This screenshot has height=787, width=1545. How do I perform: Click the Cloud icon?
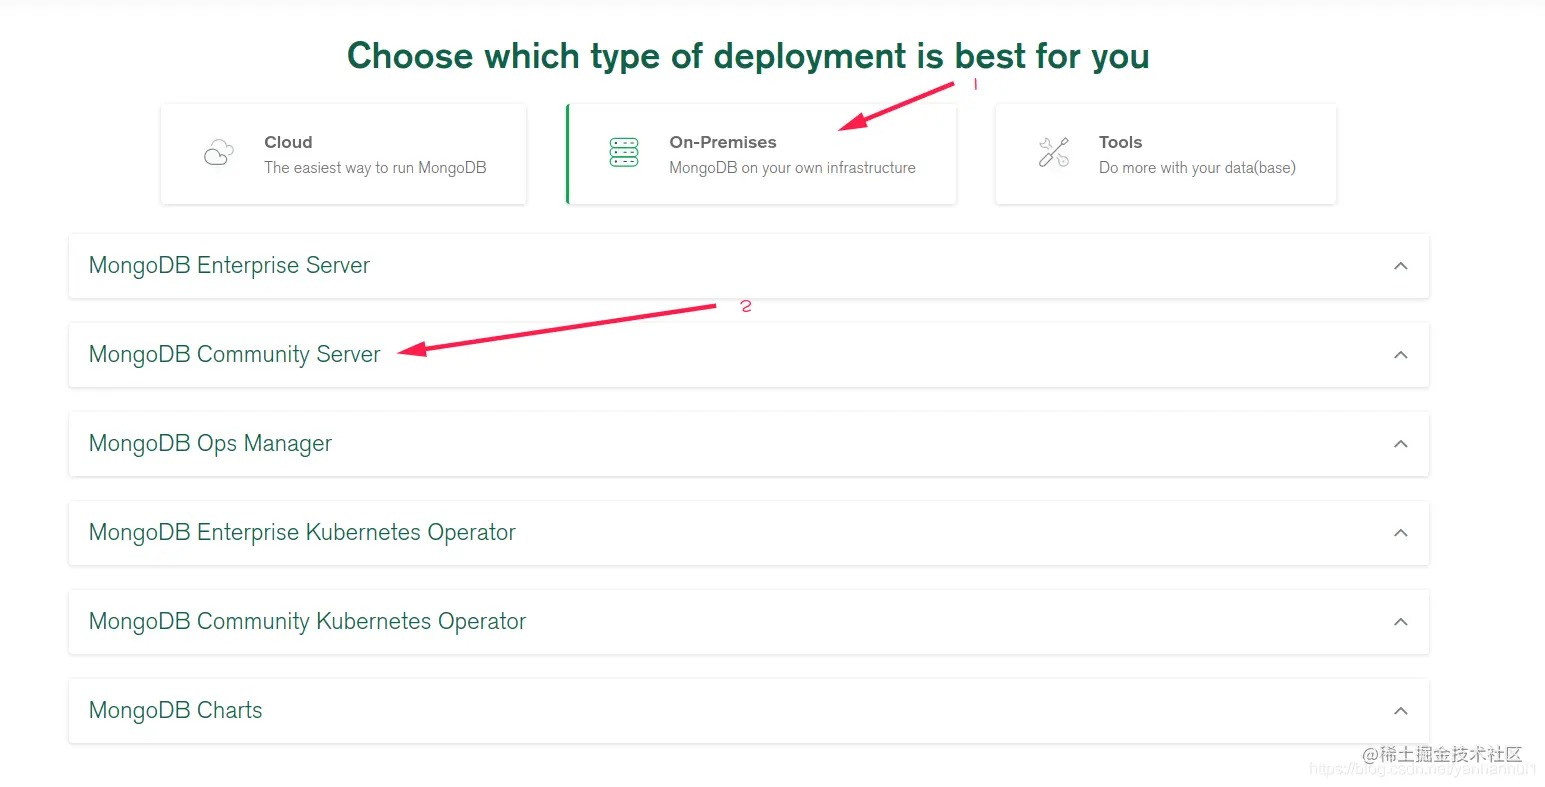click(219, 153)
